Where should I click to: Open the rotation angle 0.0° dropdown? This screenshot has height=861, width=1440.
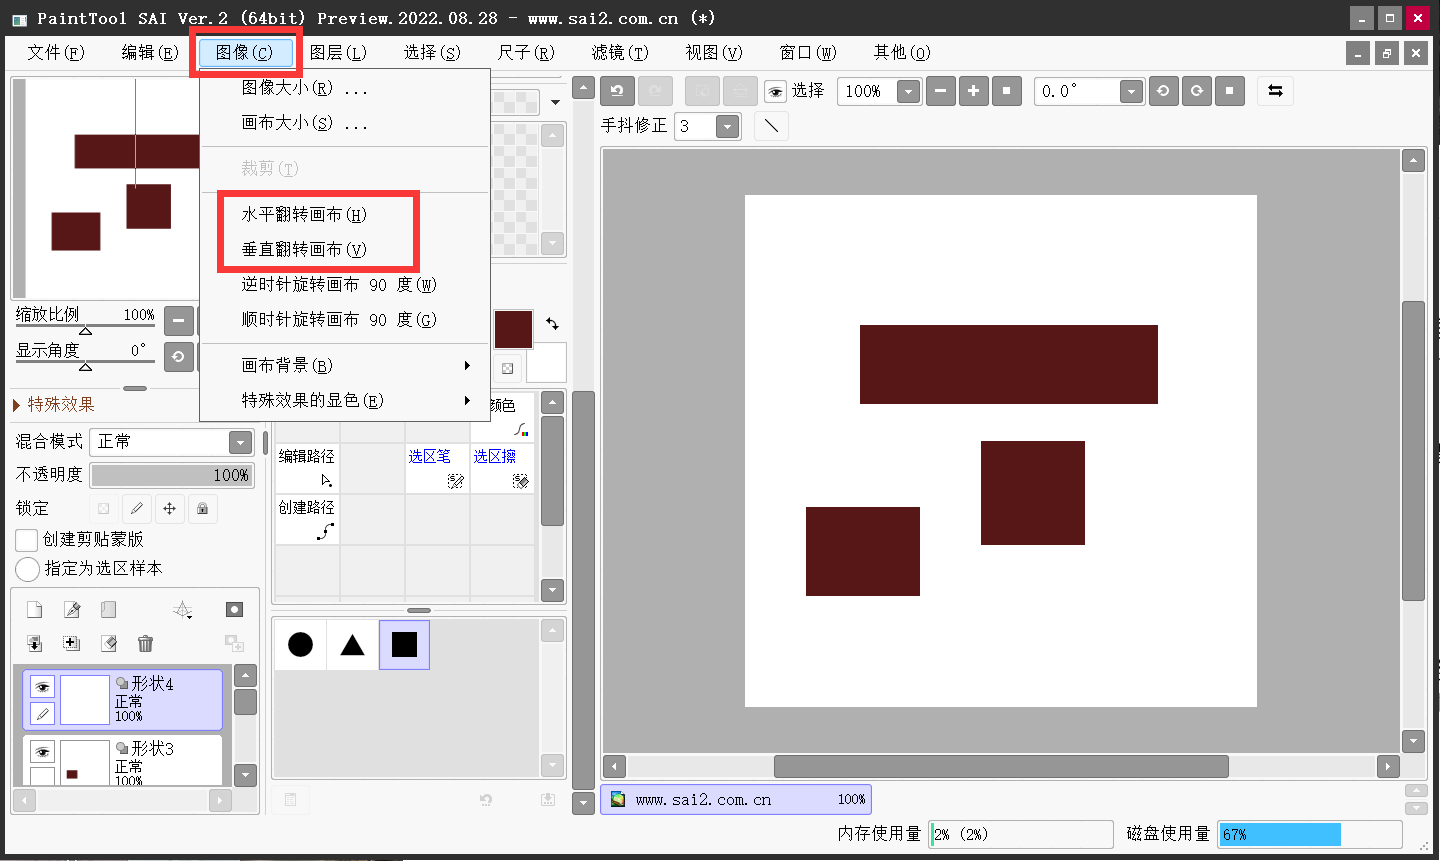(x=1131, y=92)
